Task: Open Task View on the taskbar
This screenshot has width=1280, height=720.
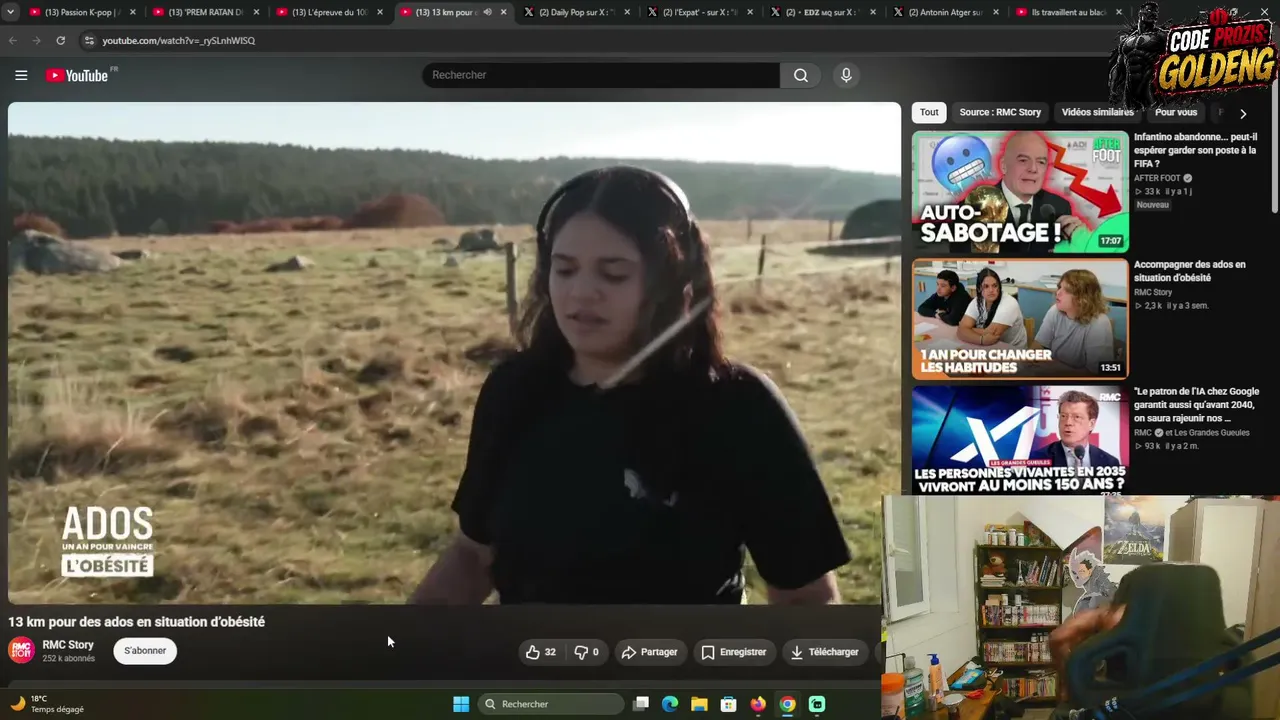Action: pyautogui.click(x=641, y=704)
